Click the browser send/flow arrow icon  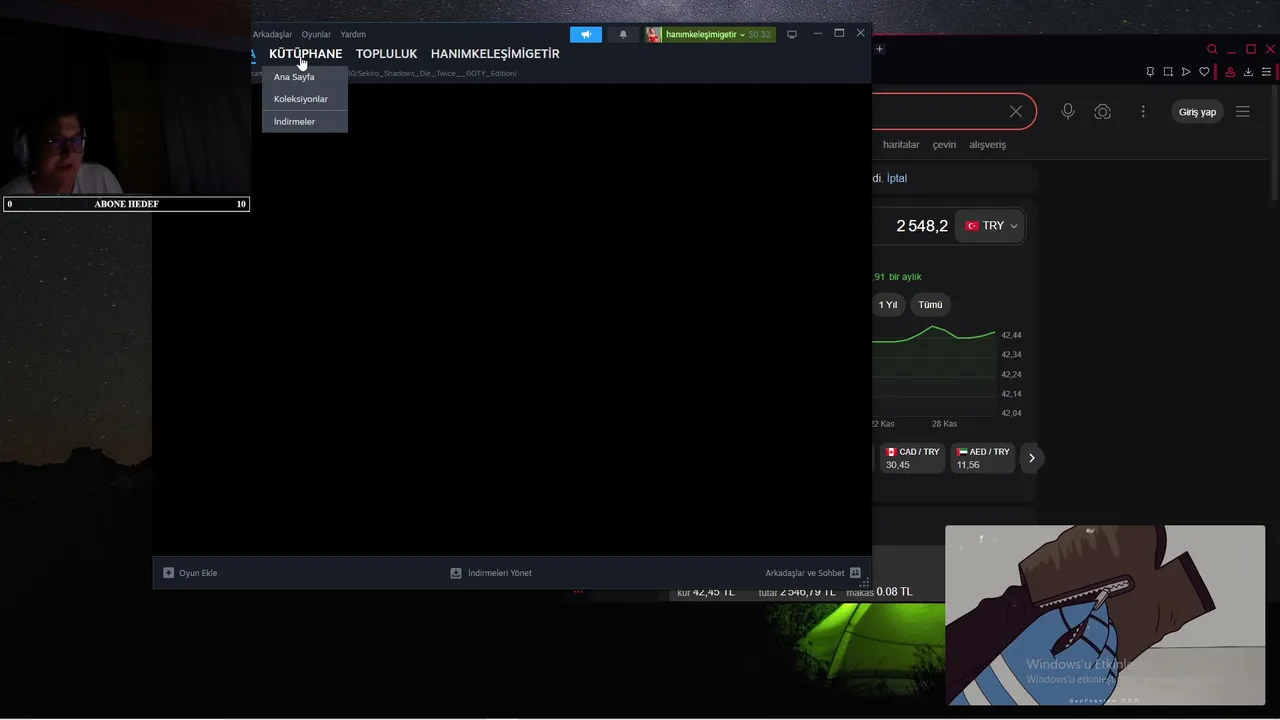point(1186,72)
